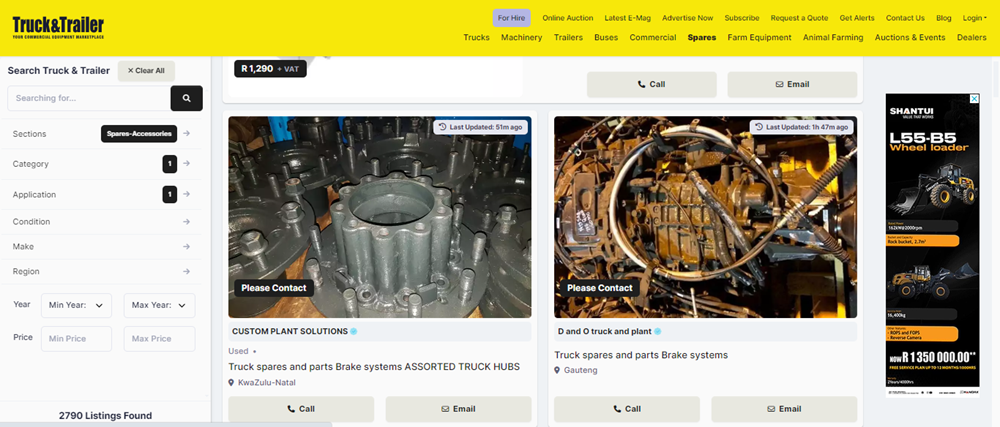Open the truck hubs listing photo
The width and height of the screenshot is (1000, 427).
(380, 217)
